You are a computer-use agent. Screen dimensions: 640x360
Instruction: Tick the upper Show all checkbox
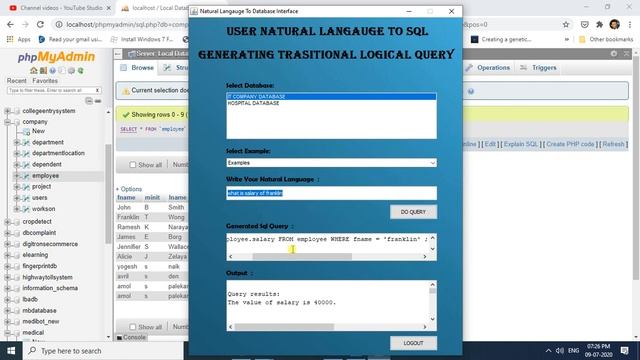point(133,165)
